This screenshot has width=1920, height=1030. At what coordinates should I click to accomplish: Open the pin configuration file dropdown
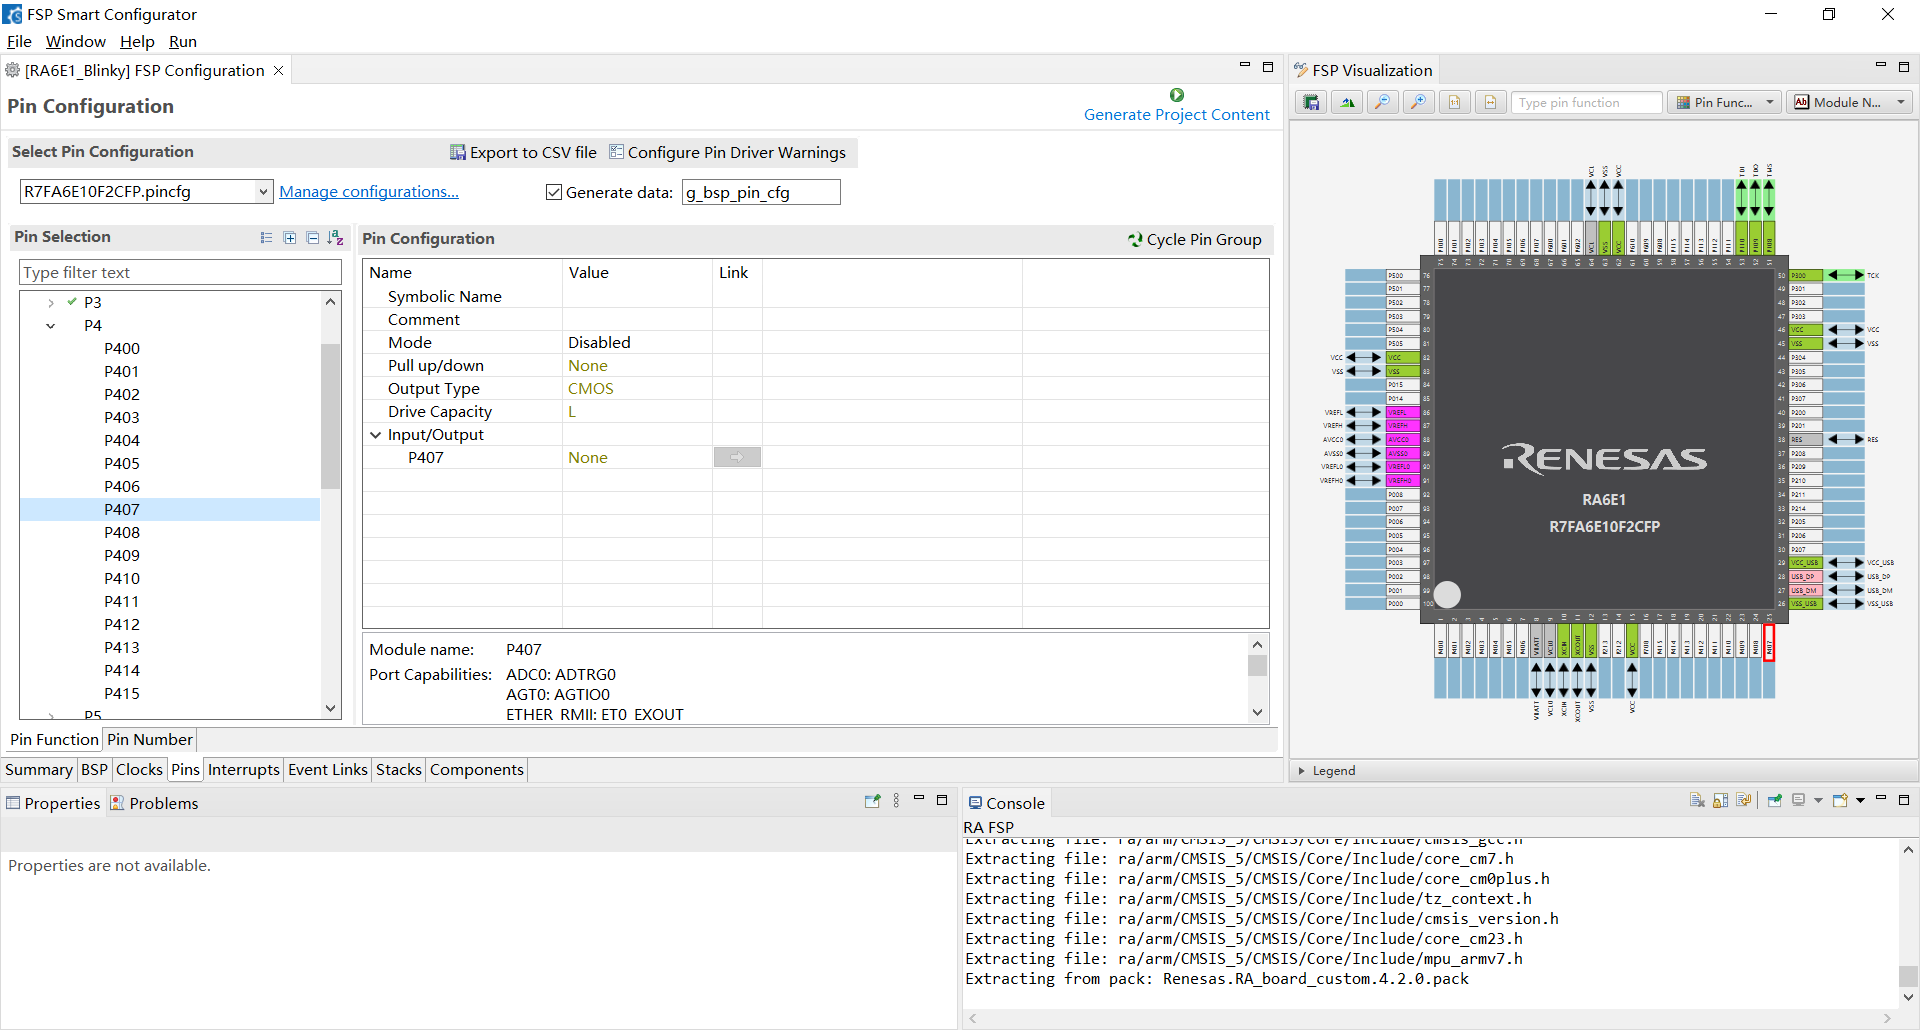click(263, 192)
